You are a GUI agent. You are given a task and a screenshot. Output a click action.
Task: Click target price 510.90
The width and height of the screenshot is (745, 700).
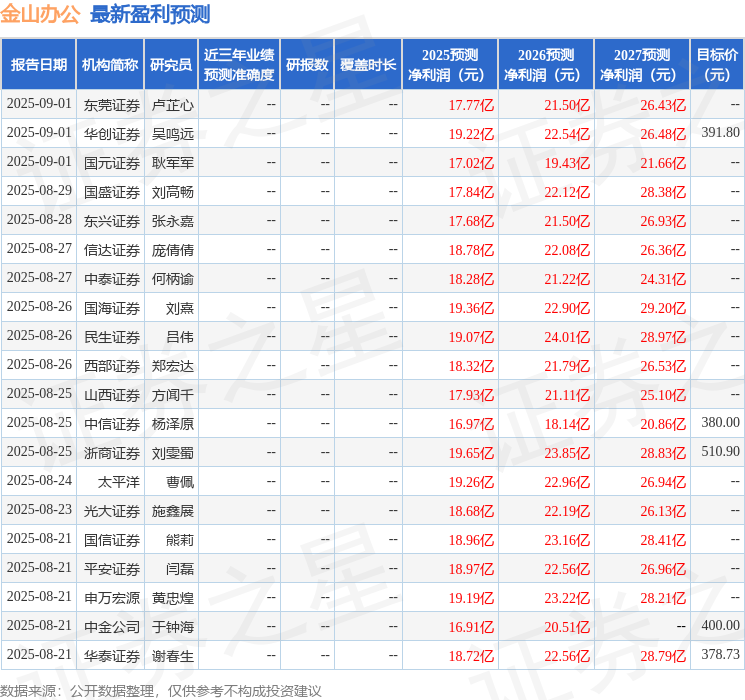720,451
